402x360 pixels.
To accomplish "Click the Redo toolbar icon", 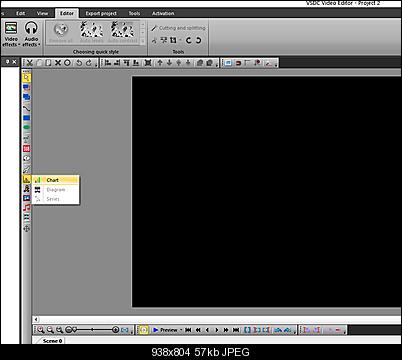I will [89, 63].
